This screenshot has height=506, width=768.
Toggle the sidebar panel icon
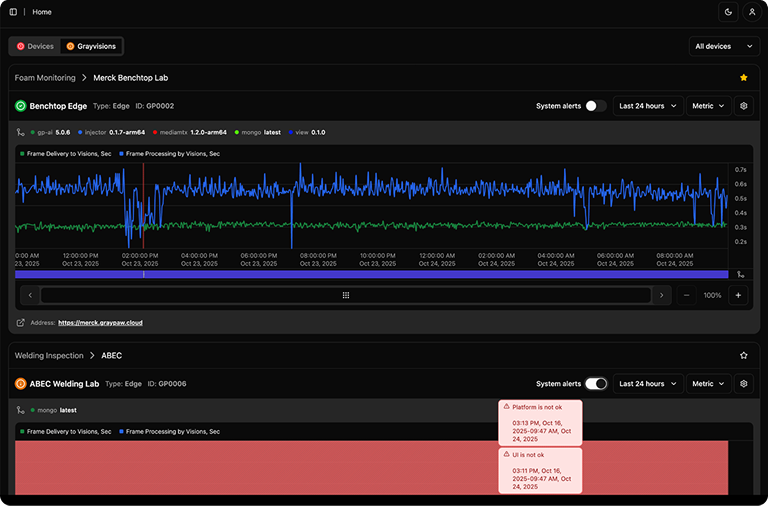[x=13, y=12]
